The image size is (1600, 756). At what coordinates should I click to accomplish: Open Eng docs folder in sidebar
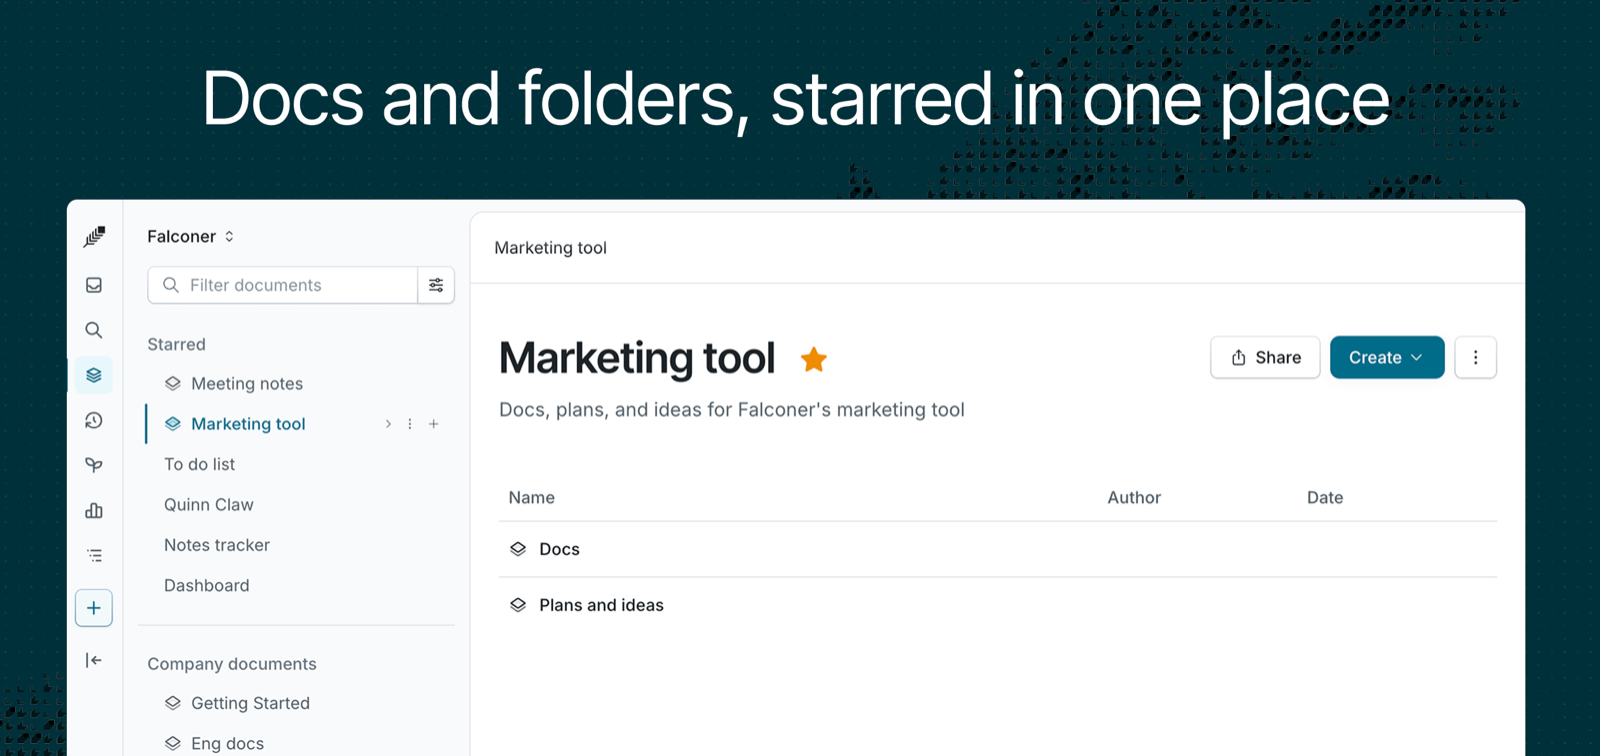228,743
